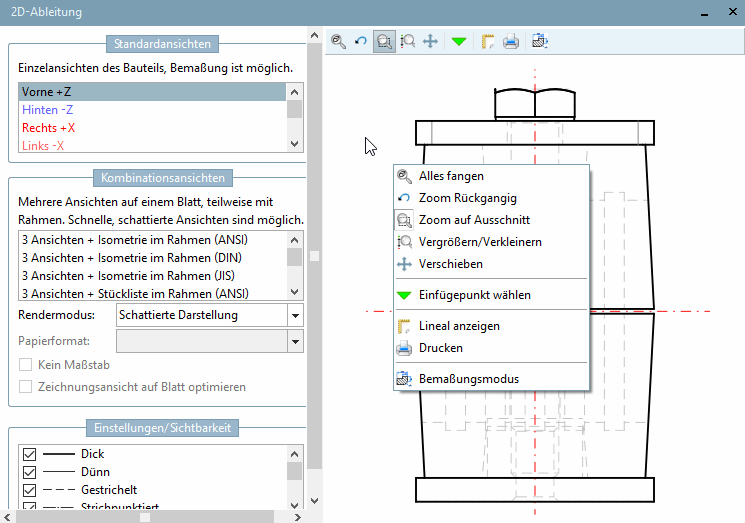
Task: Select the Hinten -Z view entry
Action: (x=46, y=110)
